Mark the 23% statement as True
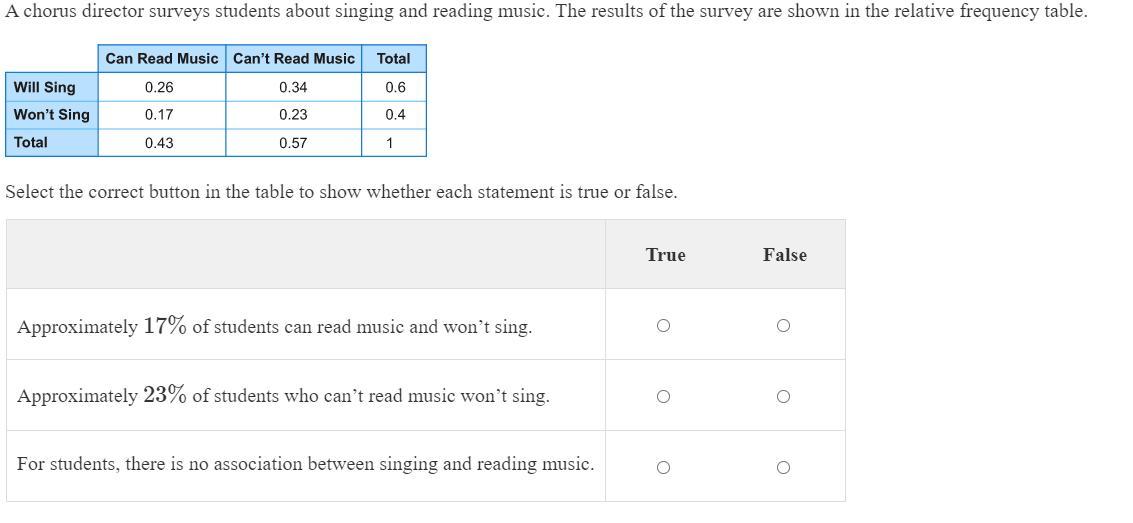 [663, 397]
